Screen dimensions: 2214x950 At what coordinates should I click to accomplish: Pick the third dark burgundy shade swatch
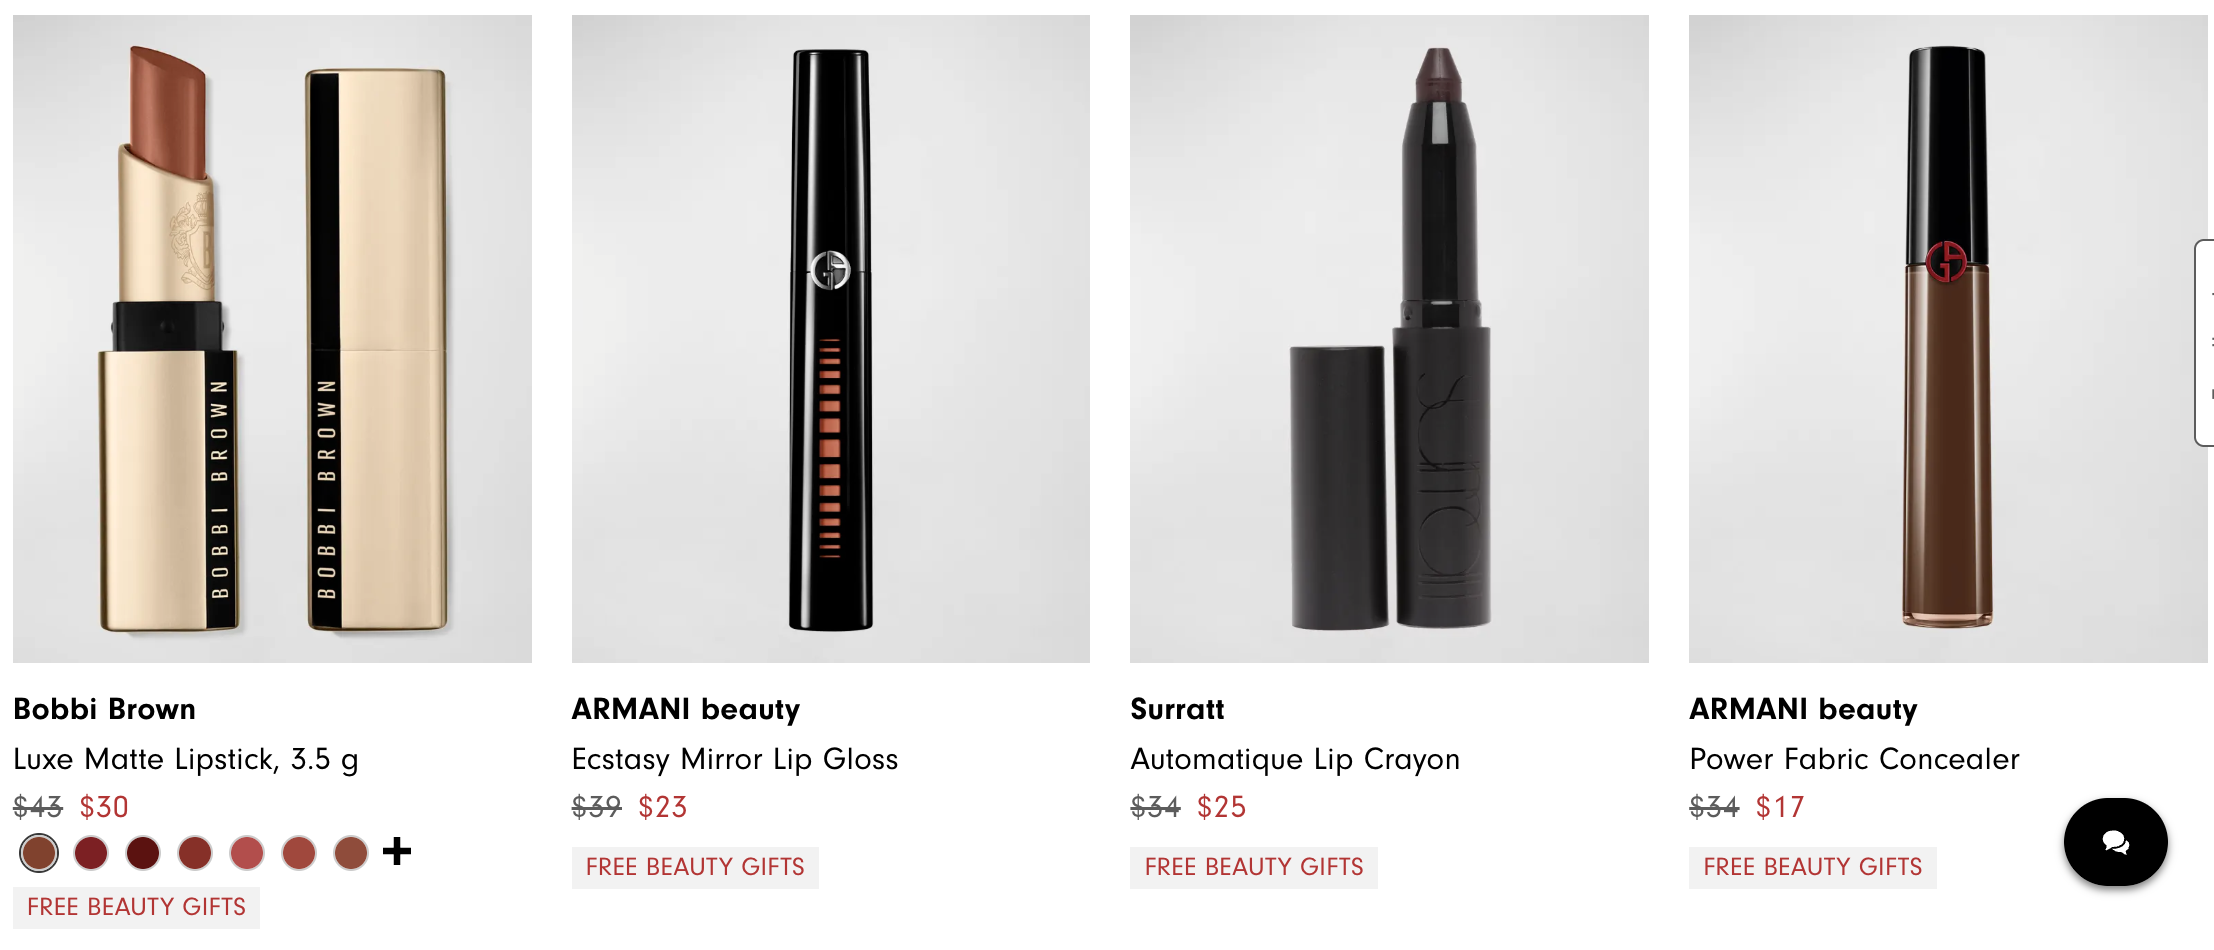click(x=143, y=853)
